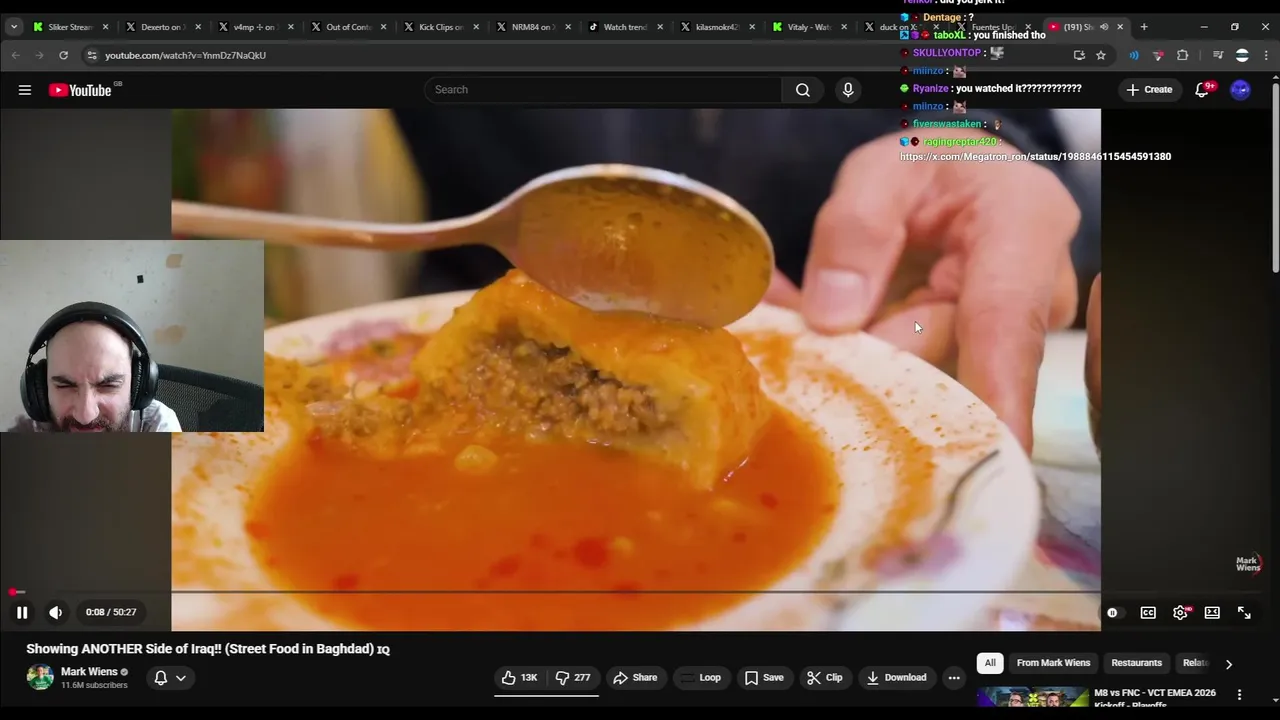Open Mark Wiens channel name link
1280x720 pixels.
coord(89,672)
